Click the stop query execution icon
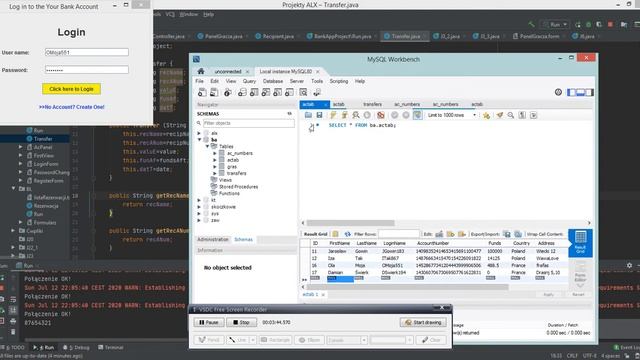Screen dimensions: 640x360 pos(367,115)
